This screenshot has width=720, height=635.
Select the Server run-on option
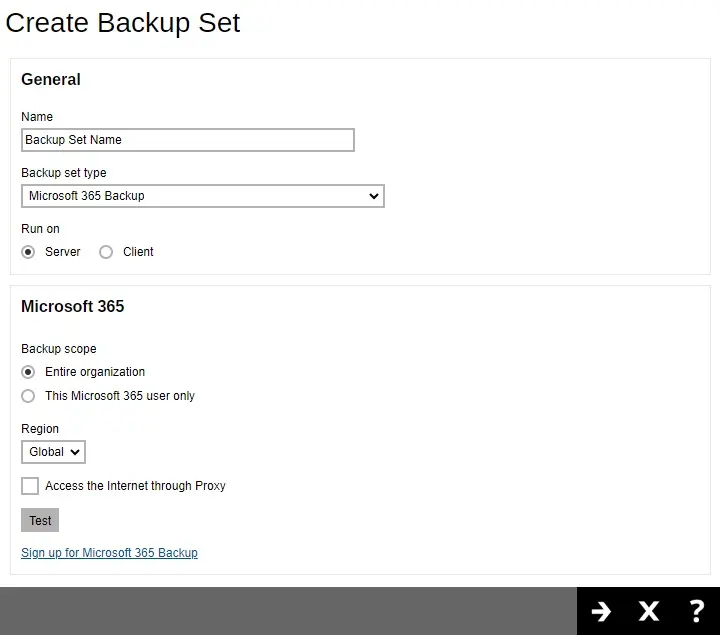[28, 252]
